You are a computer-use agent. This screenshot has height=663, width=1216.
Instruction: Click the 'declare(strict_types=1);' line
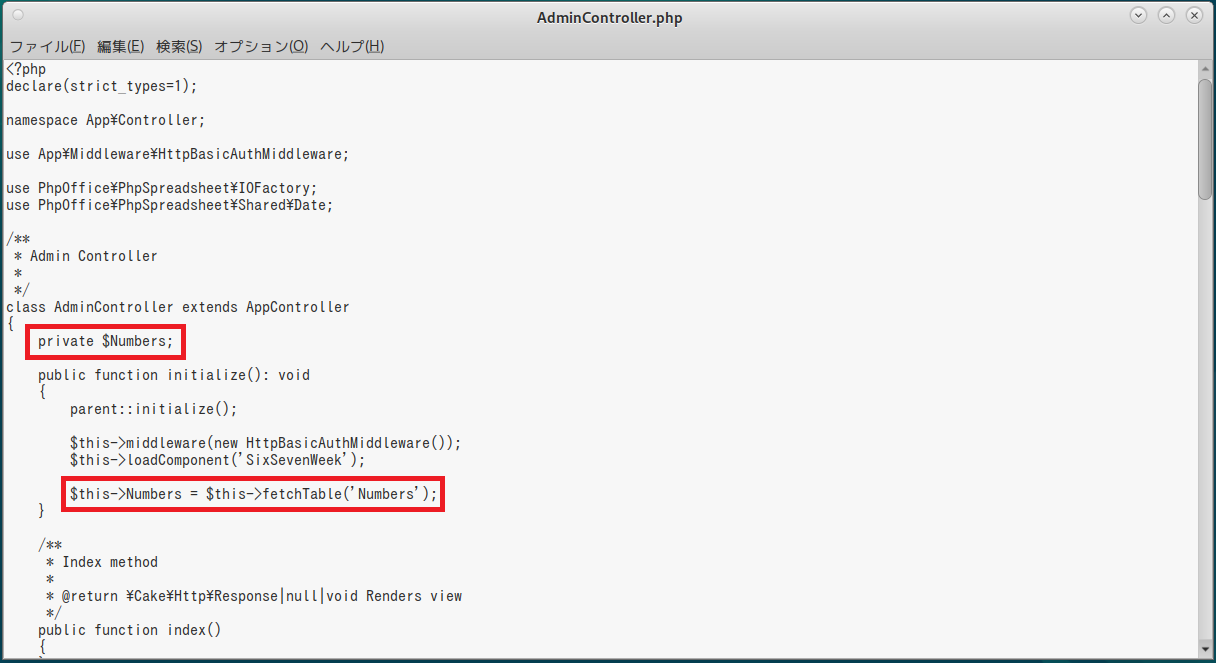coord(101,86)
